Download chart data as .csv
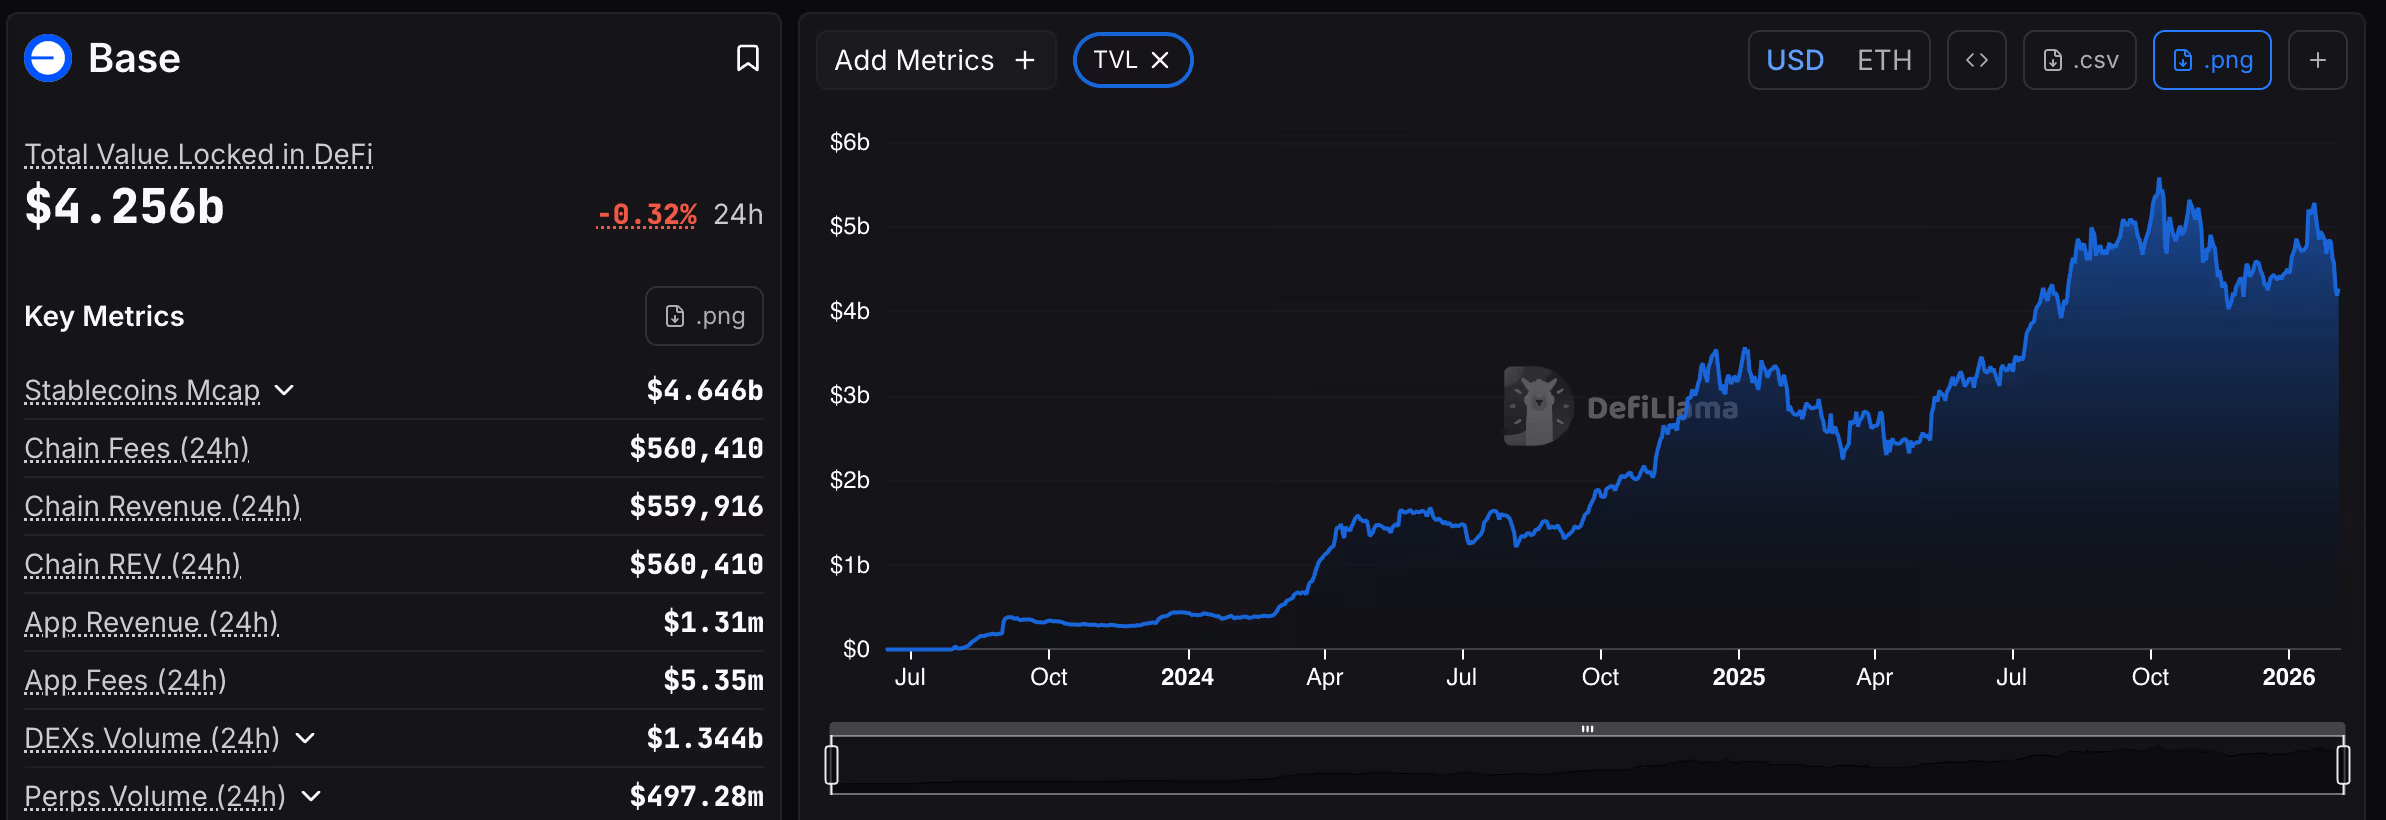2386x820 pixels. [x=2079, y=60]
